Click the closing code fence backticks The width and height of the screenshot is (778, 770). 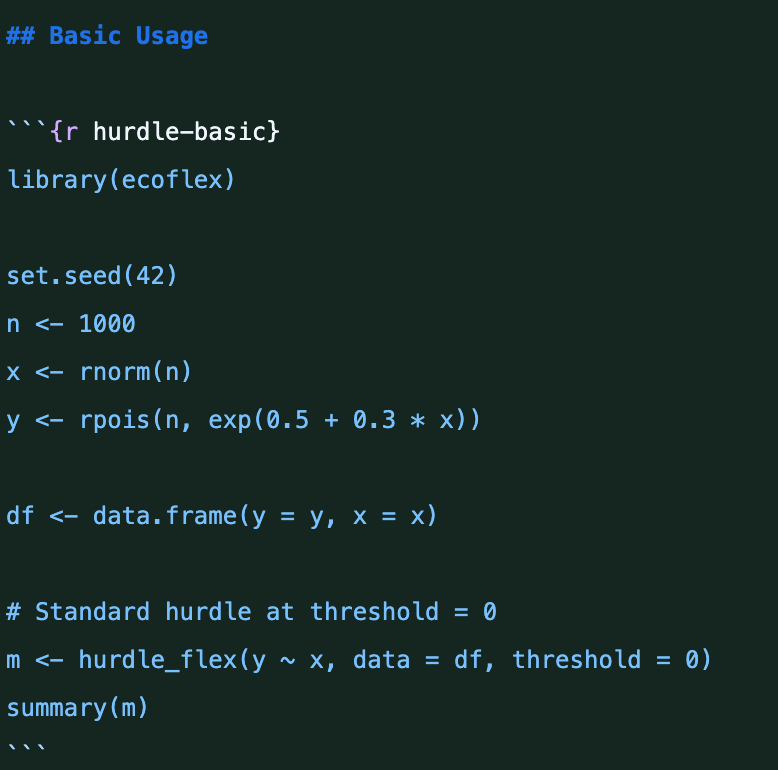tap(26, 748)
